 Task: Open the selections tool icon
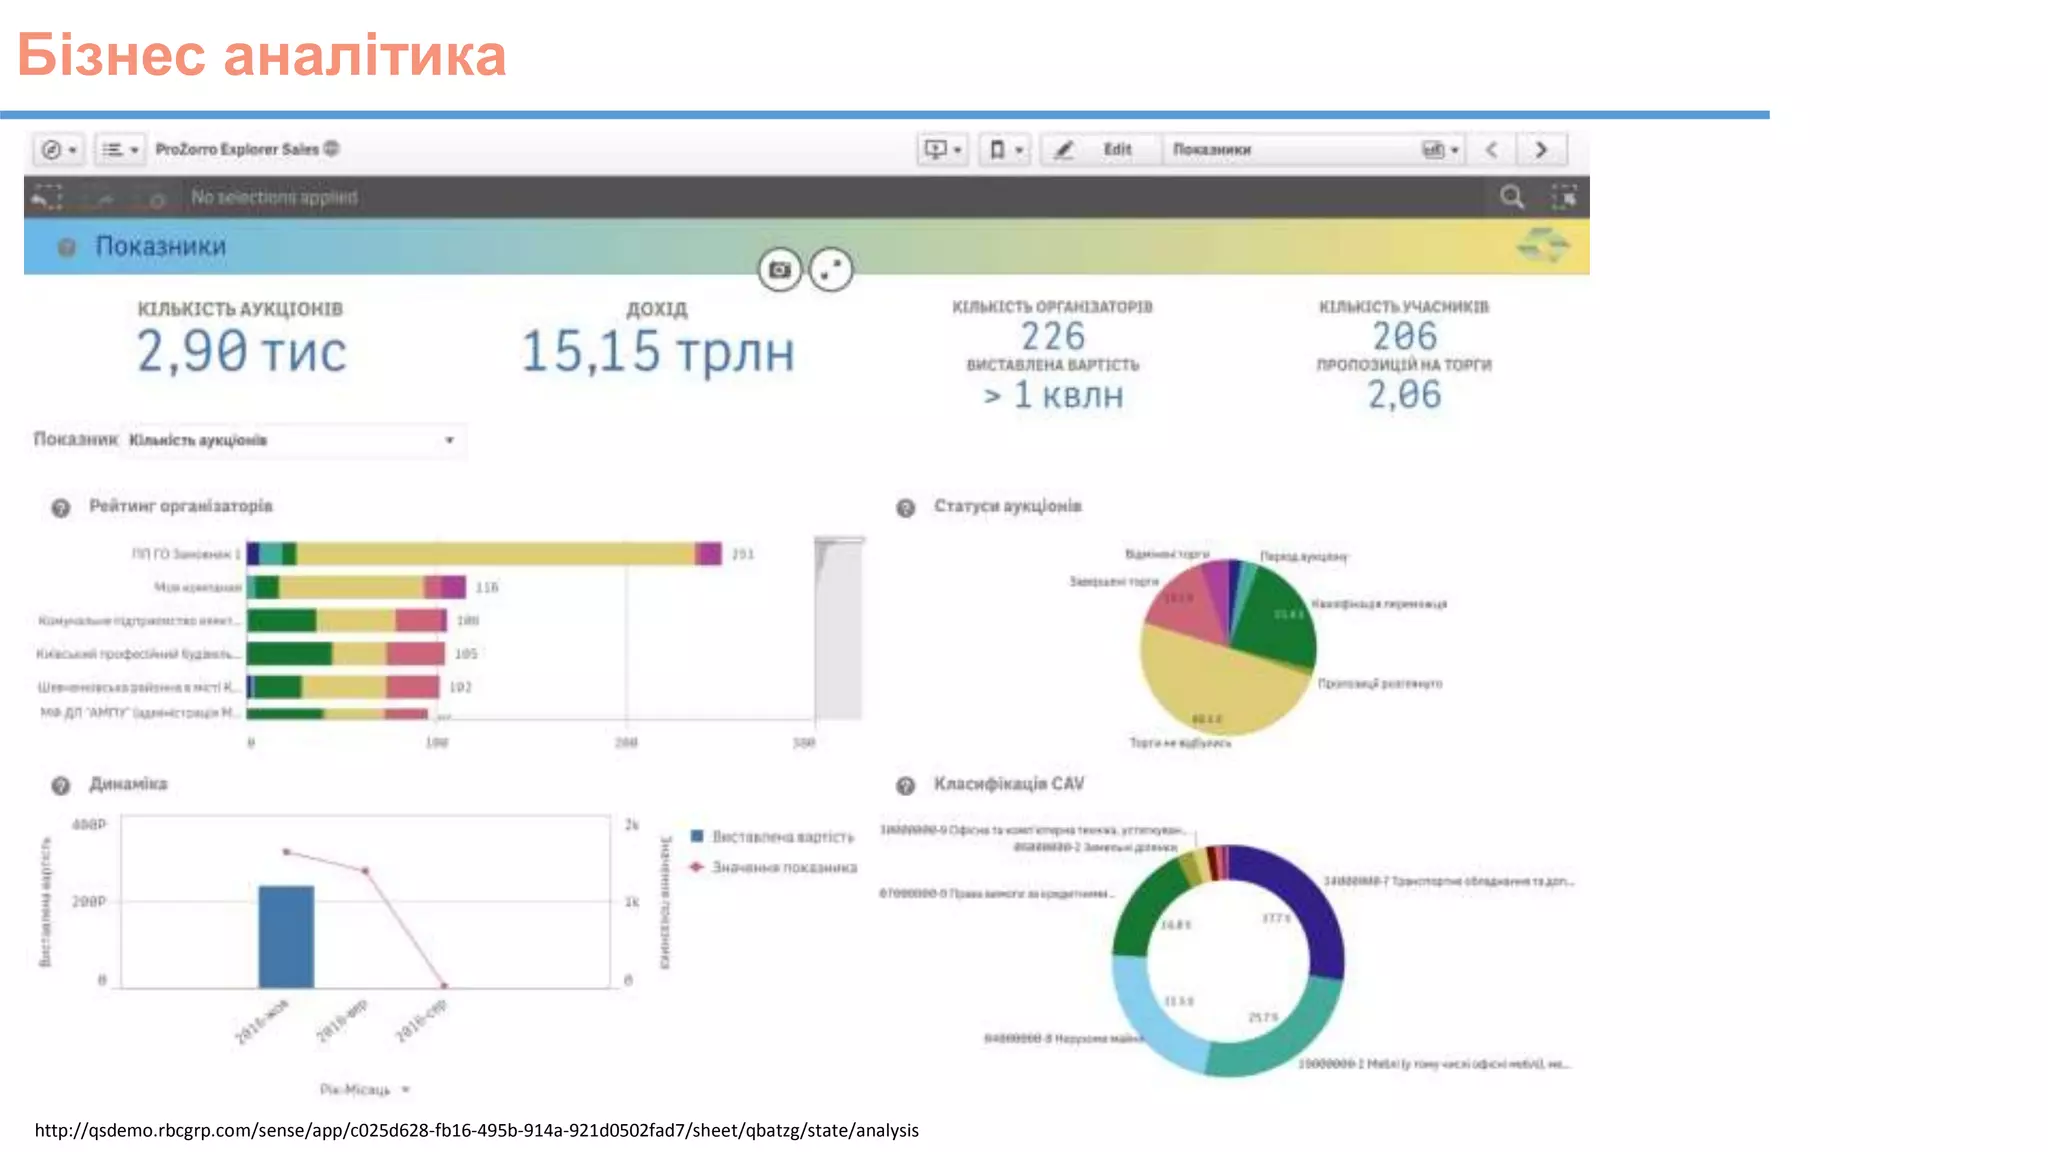(x=1564, y=197)
